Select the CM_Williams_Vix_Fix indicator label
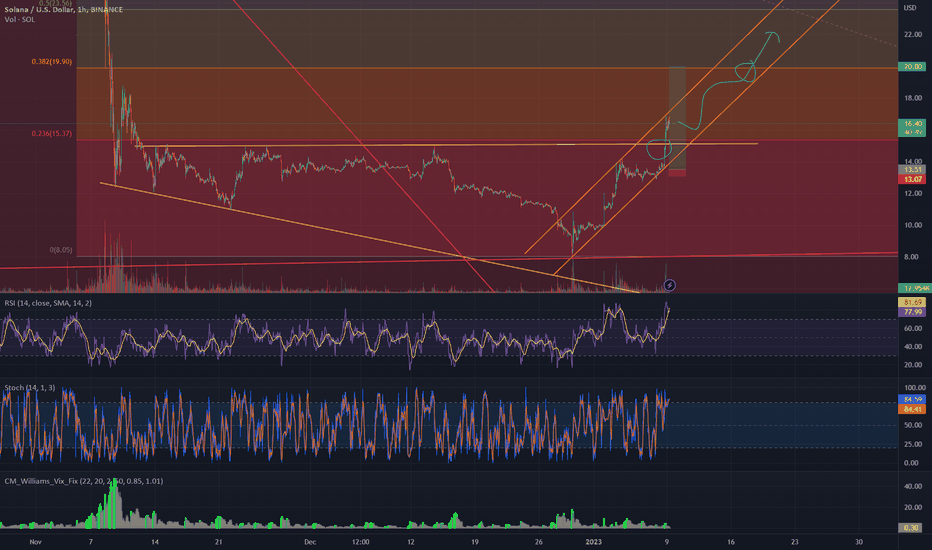932x550 pixels. [84, 481]
